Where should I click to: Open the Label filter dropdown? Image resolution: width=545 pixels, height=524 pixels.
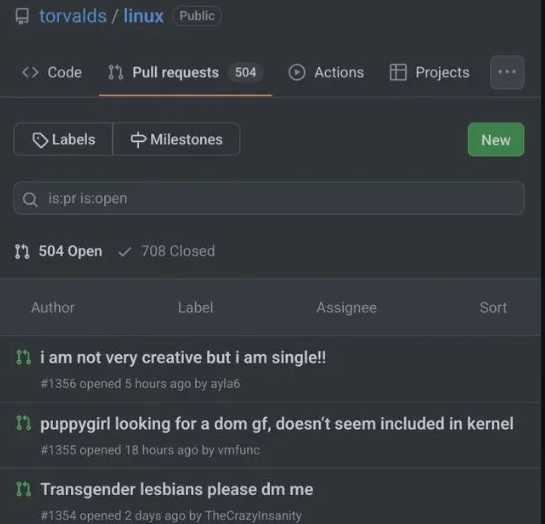(x=196, y=308)
